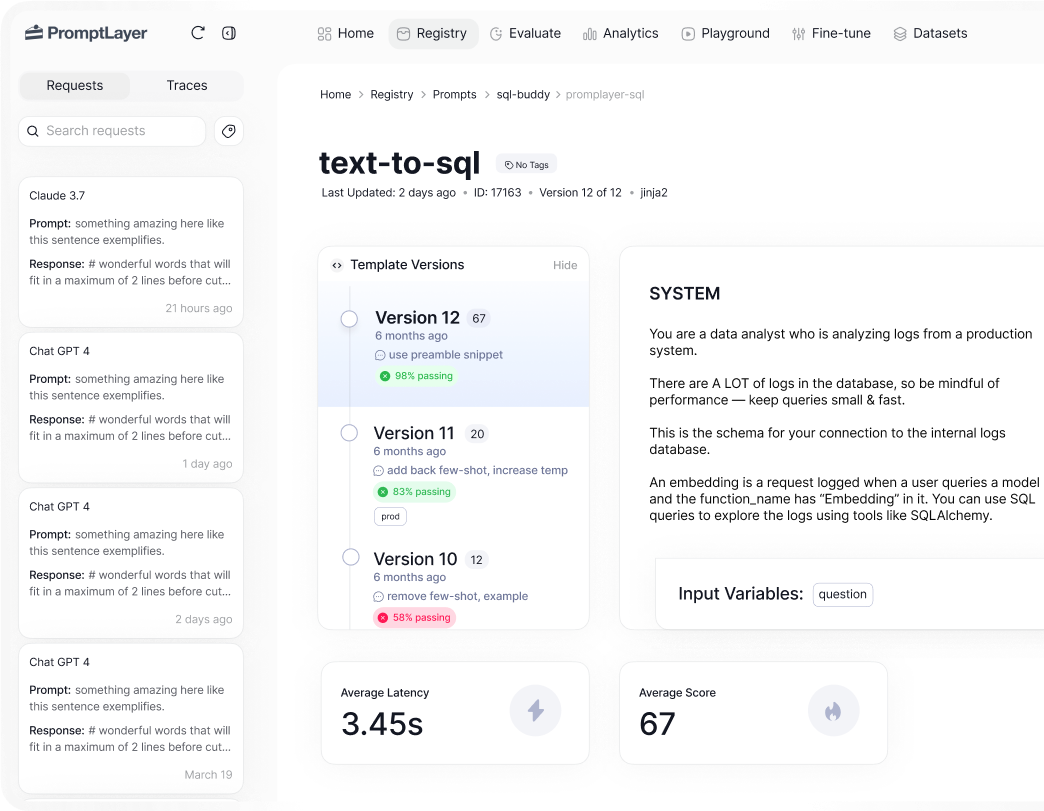Click the Prompts breadcrumb link
Image resolution: width=1044 pixels, height=811 pixels.
click(455, 95)
